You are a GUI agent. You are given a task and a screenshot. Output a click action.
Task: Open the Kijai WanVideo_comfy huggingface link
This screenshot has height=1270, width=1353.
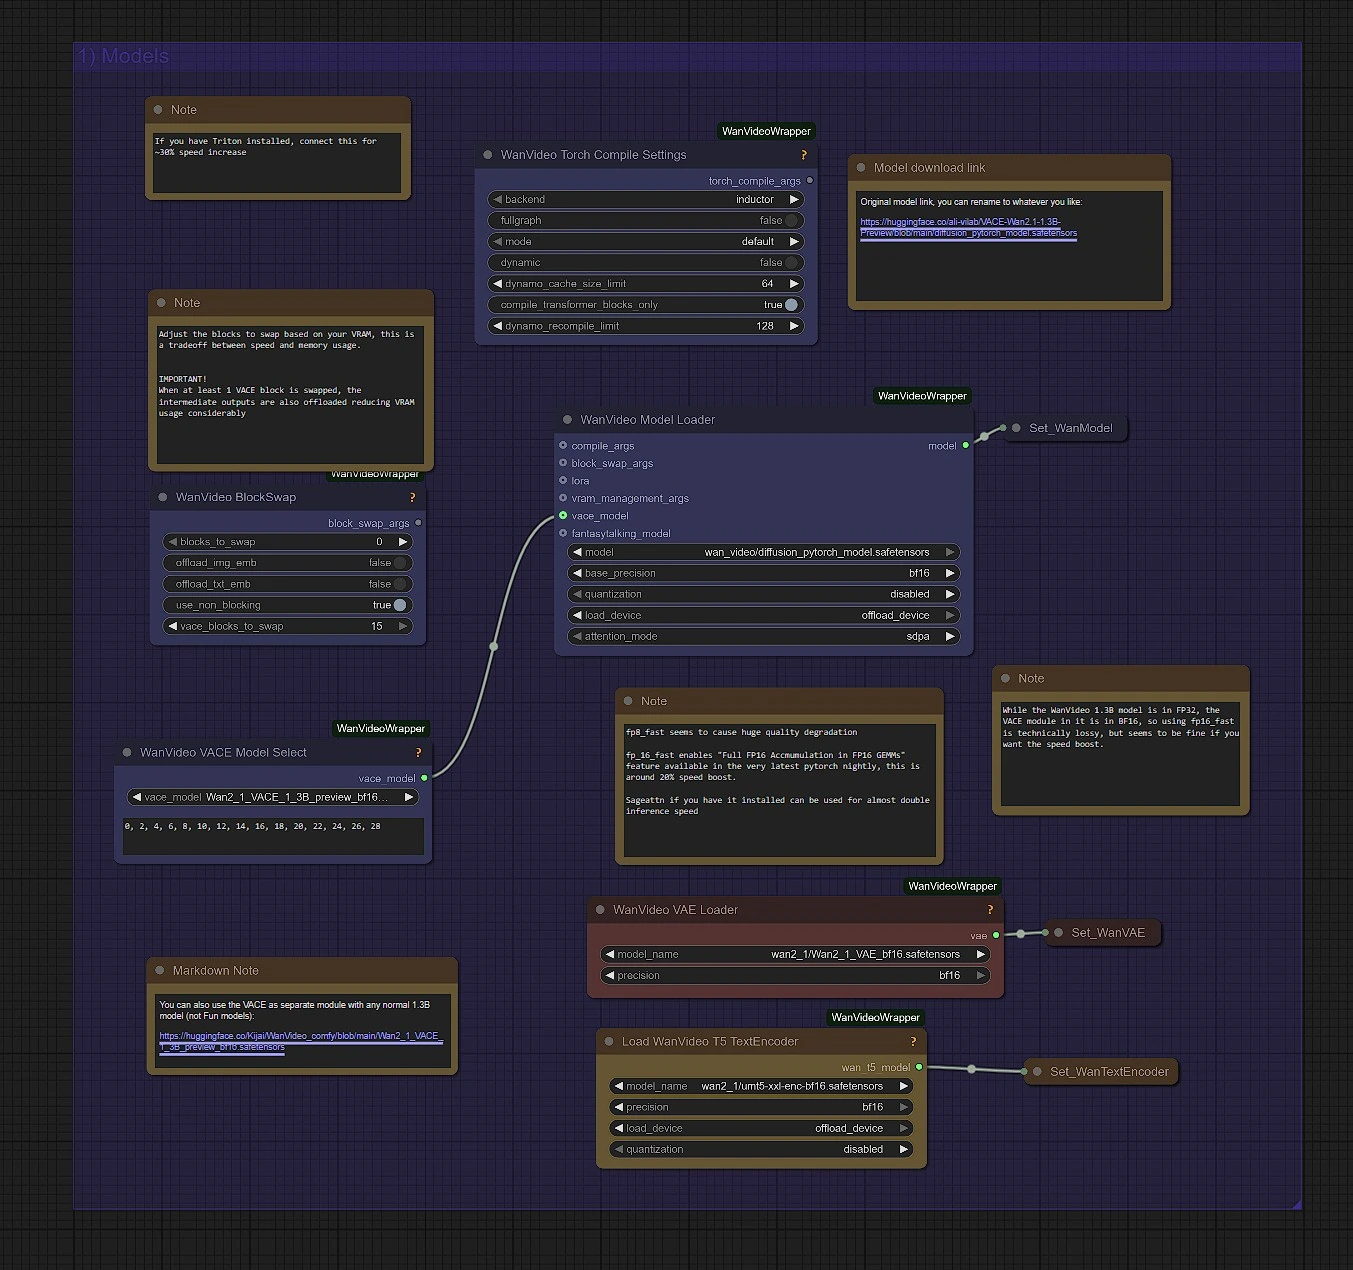coord(299,1042)
